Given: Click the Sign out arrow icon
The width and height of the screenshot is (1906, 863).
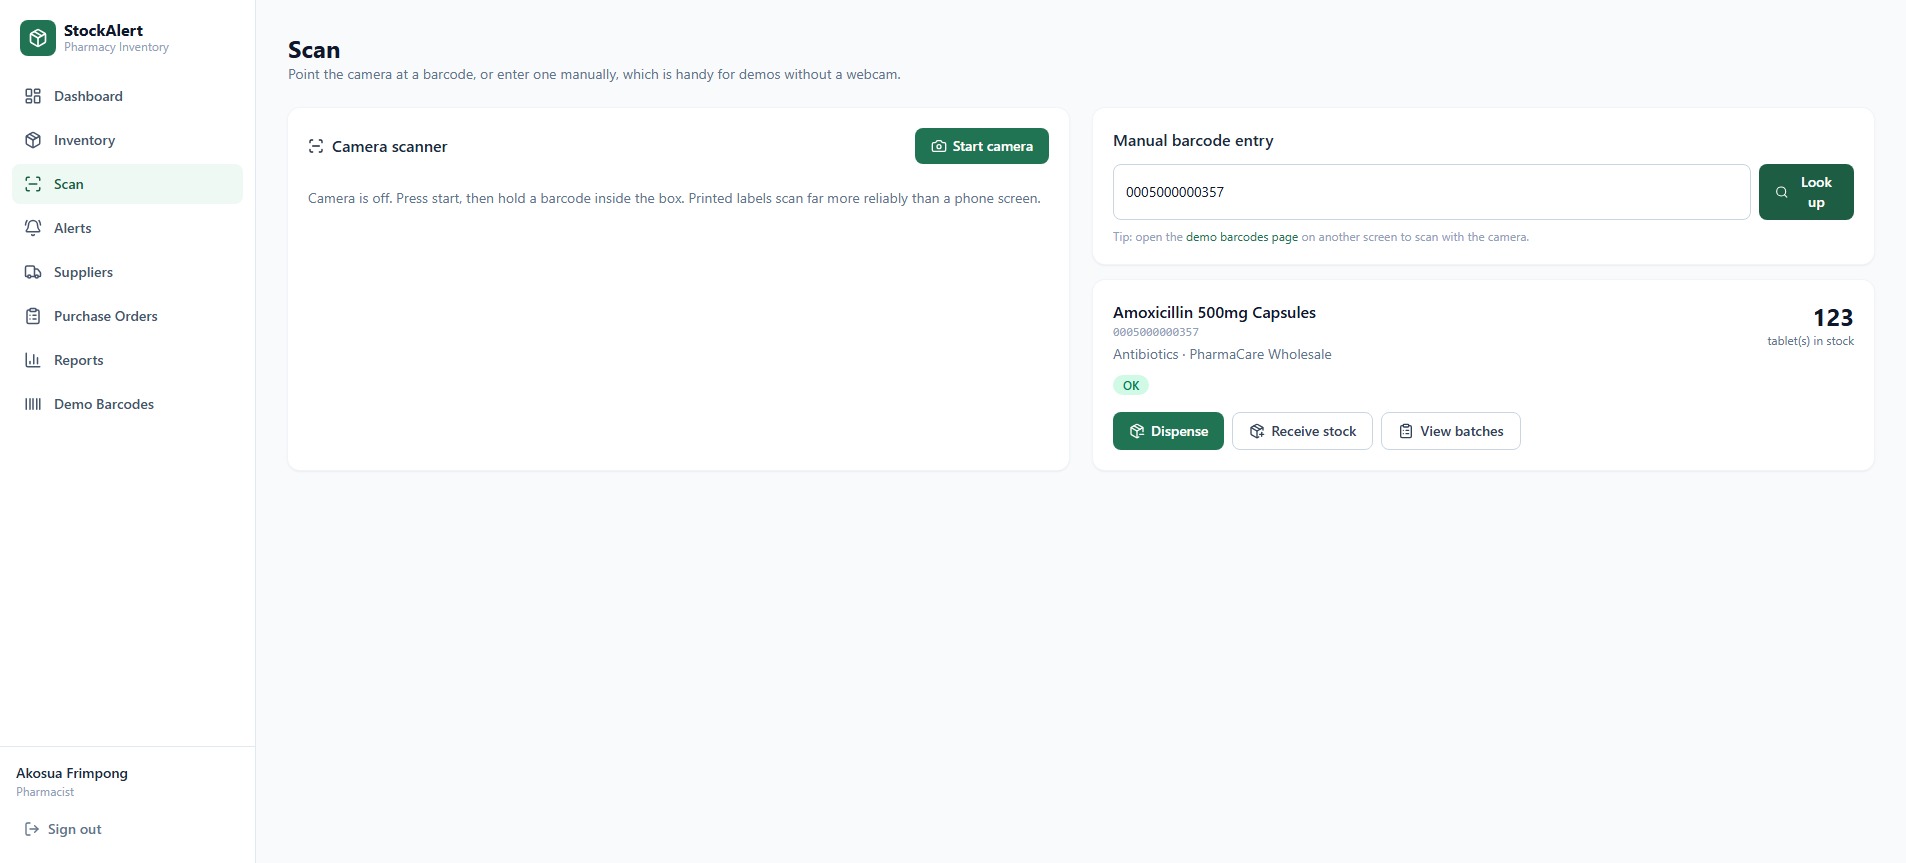Looking at the screenshot, I should [32, 829].
